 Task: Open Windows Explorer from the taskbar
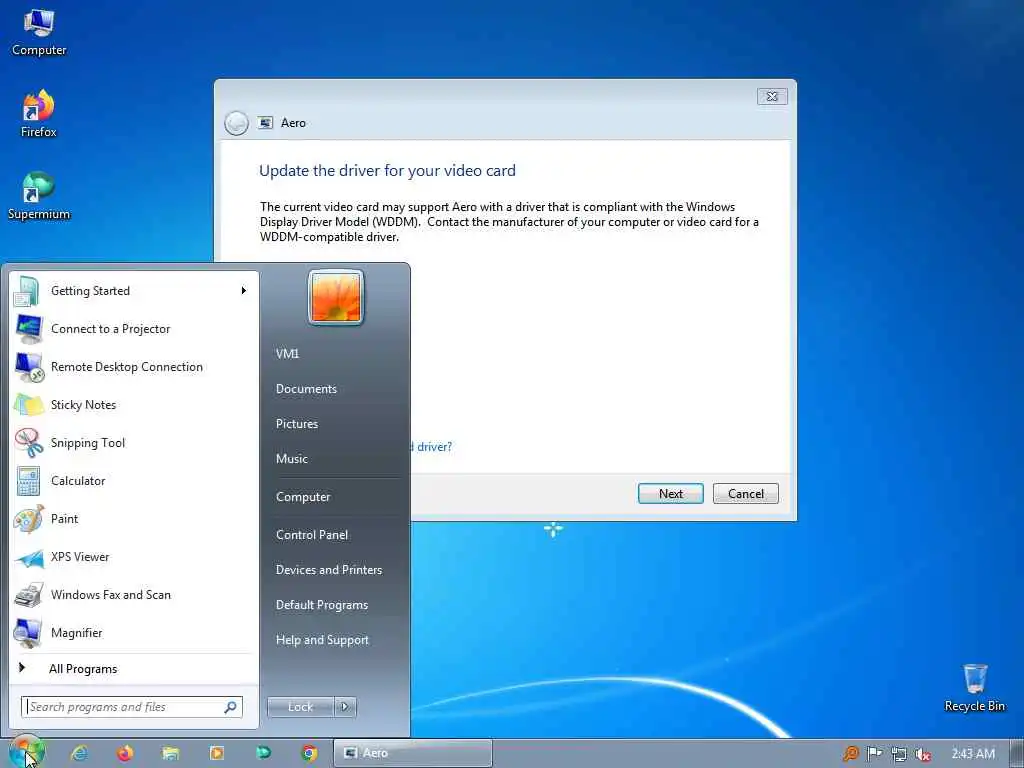coord(170,753)
